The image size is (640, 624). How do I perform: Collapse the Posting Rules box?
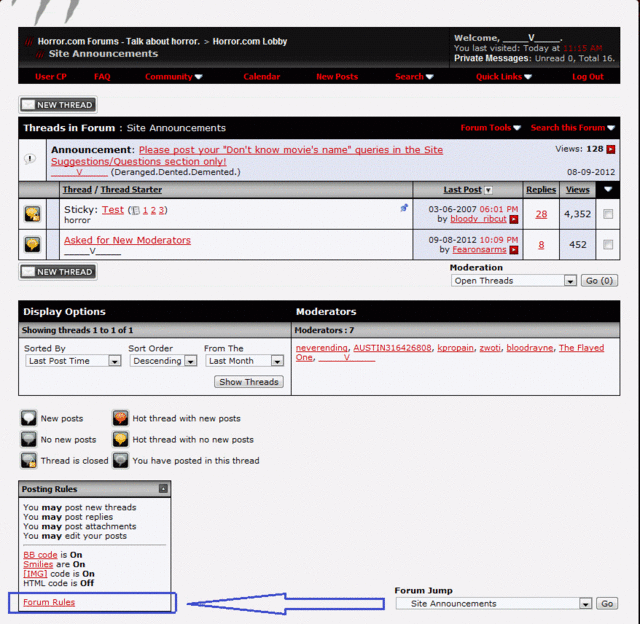tap(163, 489)
